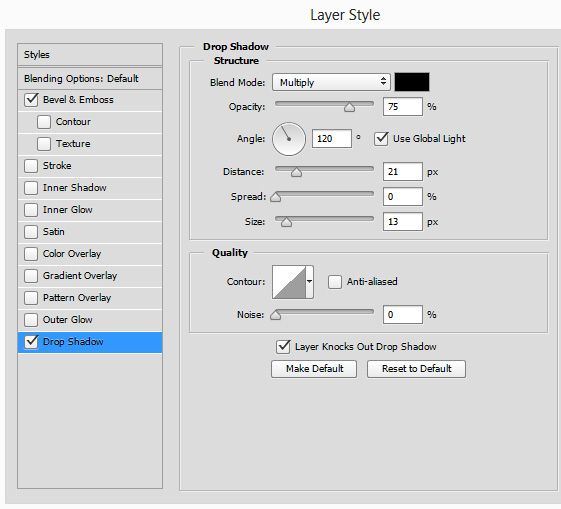Click the Opacity slider handle
Viewport: 561px width, 509px height.
tap(349, 107)
